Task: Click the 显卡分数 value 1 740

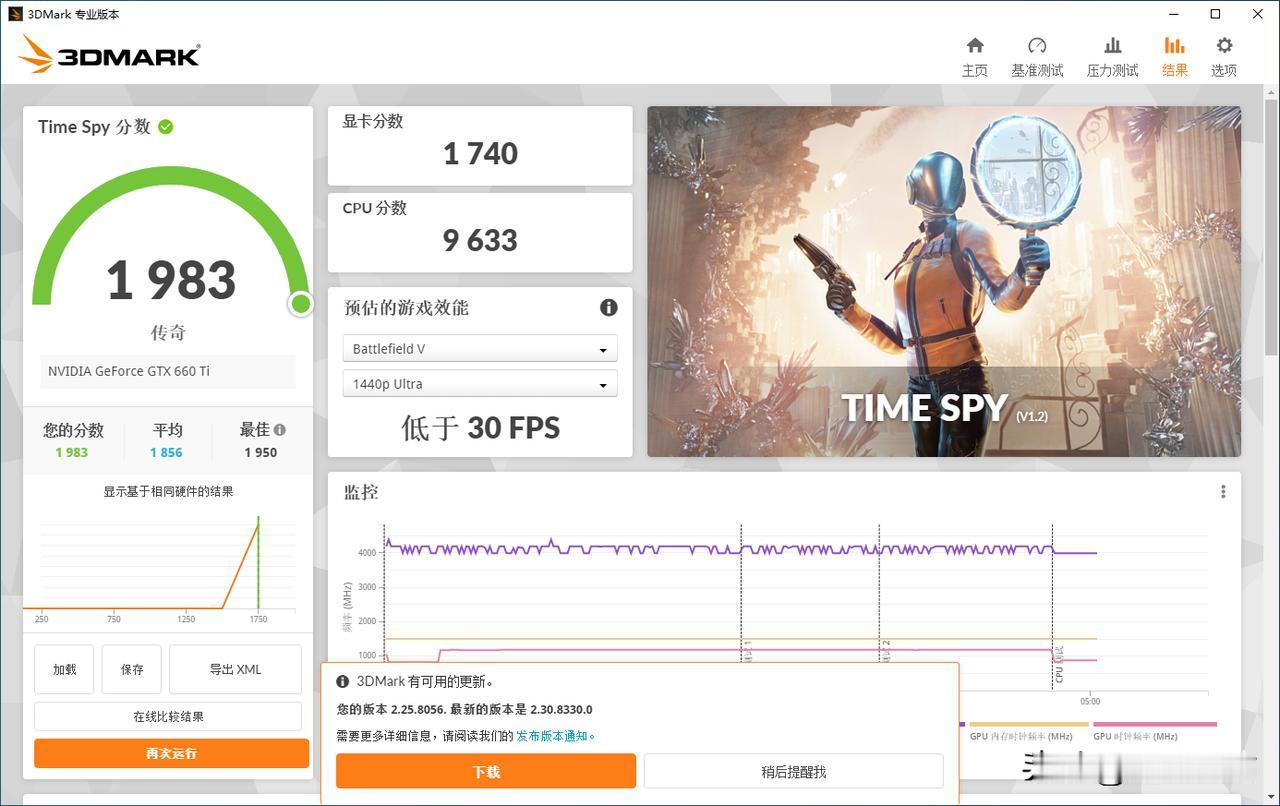Action: pos(481,153)
